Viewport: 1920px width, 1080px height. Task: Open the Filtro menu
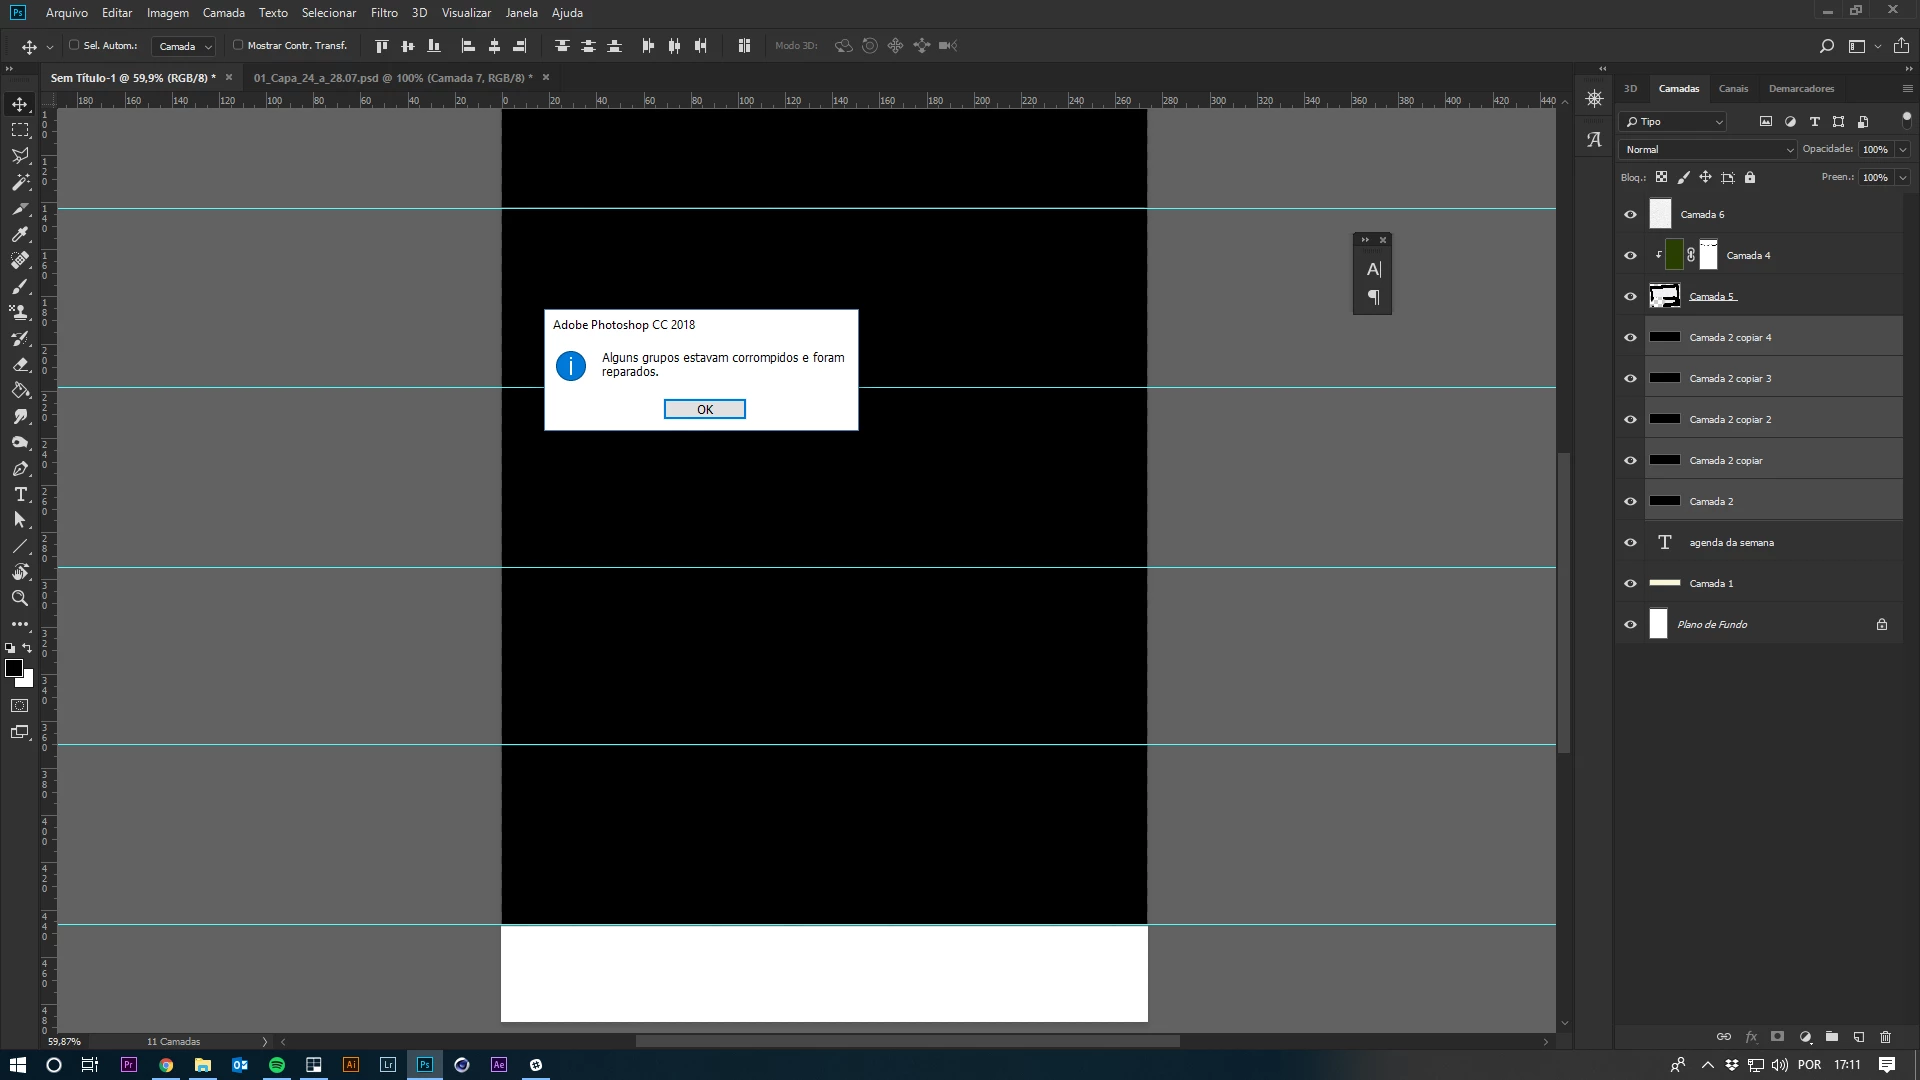point(384,13)
